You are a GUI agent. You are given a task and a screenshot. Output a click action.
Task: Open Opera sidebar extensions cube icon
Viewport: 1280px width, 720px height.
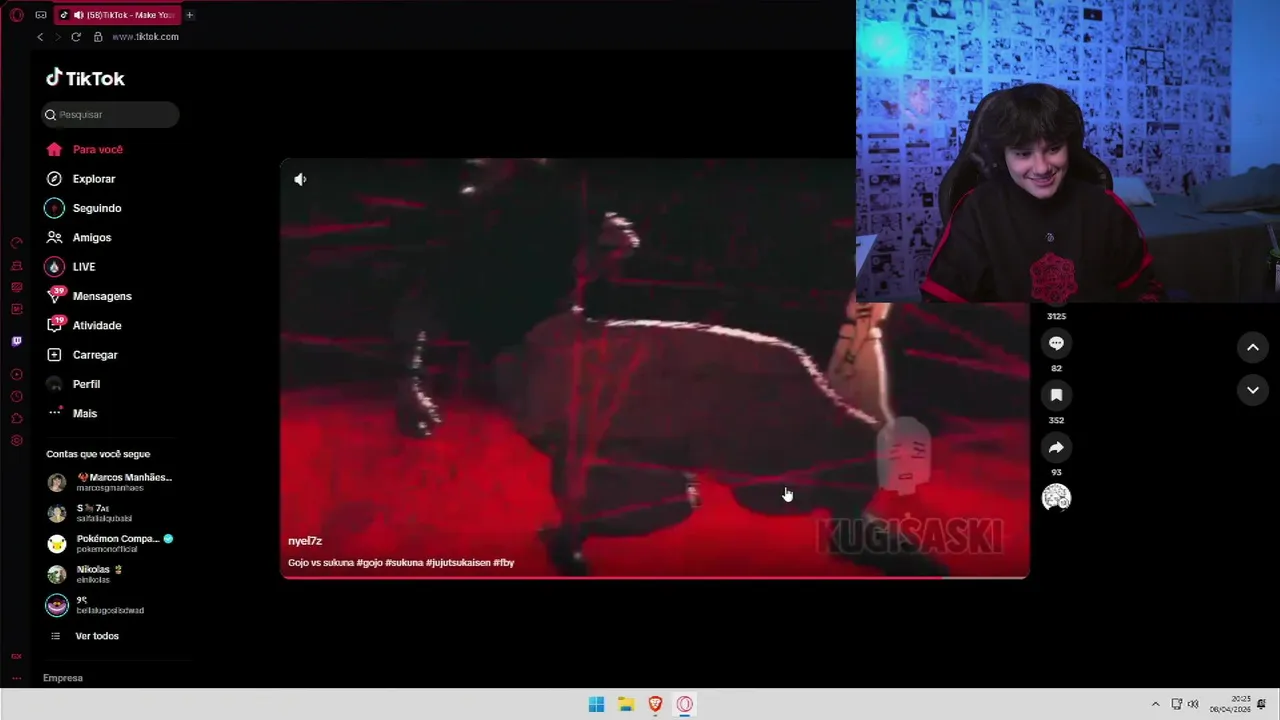click(x=16, y=418)
